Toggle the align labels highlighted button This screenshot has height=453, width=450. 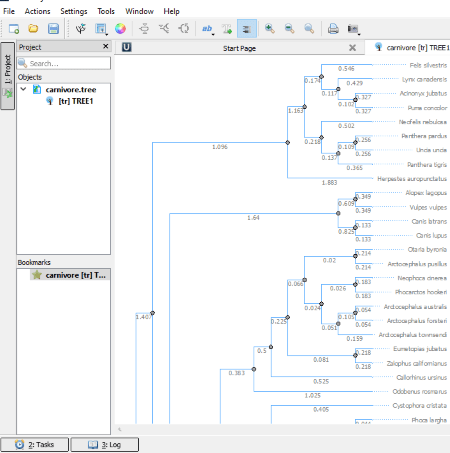tap(247, 29)
